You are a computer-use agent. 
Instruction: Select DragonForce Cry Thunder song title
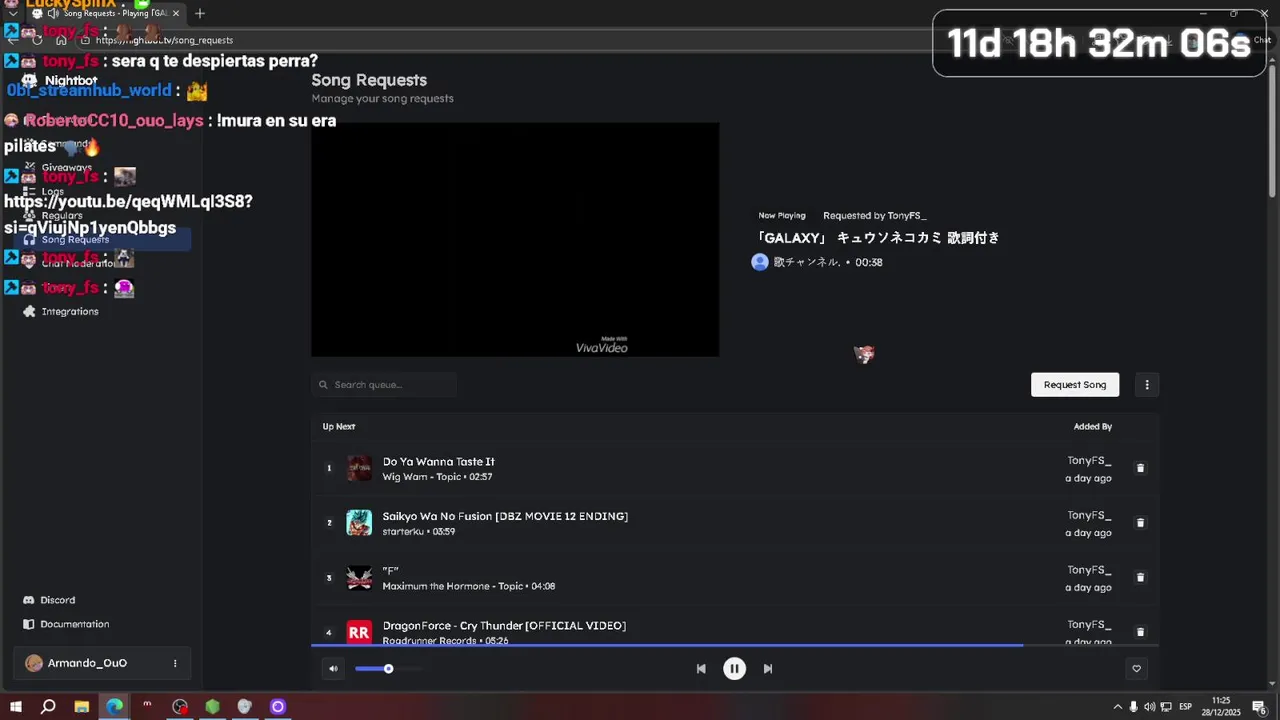point(504,625)
